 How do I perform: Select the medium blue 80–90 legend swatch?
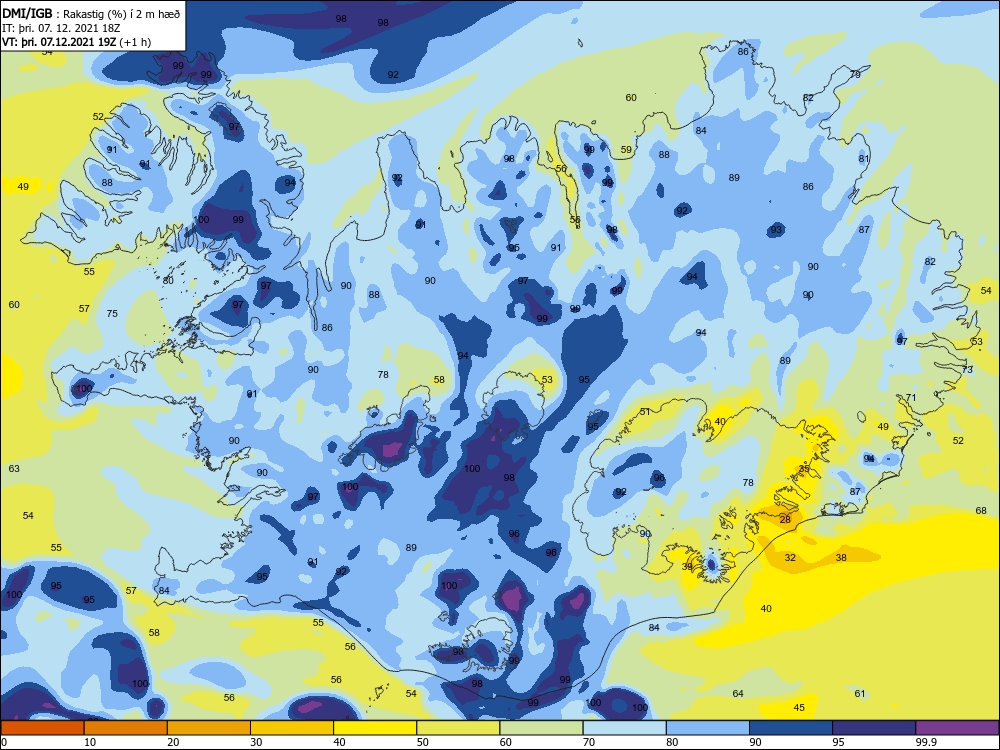point(708,728)
